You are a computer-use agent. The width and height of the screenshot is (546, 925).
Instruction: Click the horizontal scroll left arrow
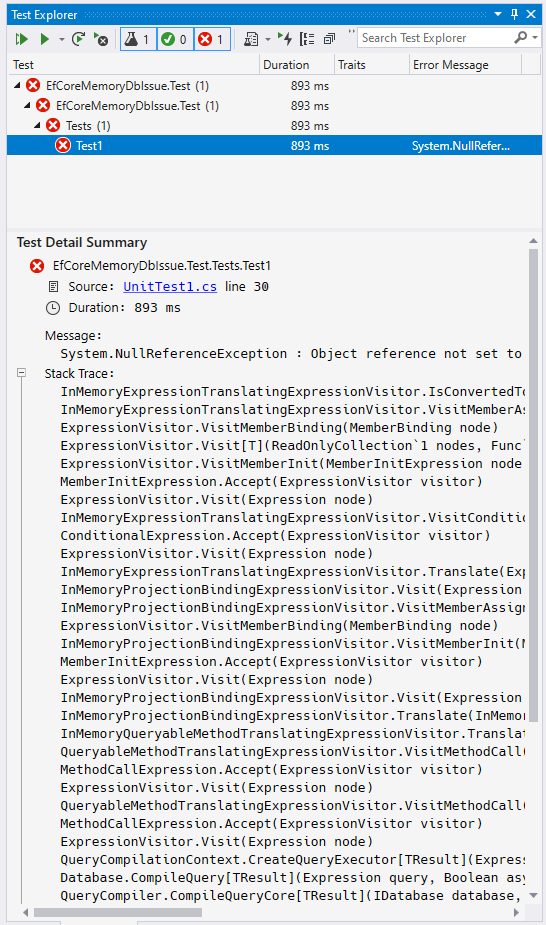click(27, 913)
